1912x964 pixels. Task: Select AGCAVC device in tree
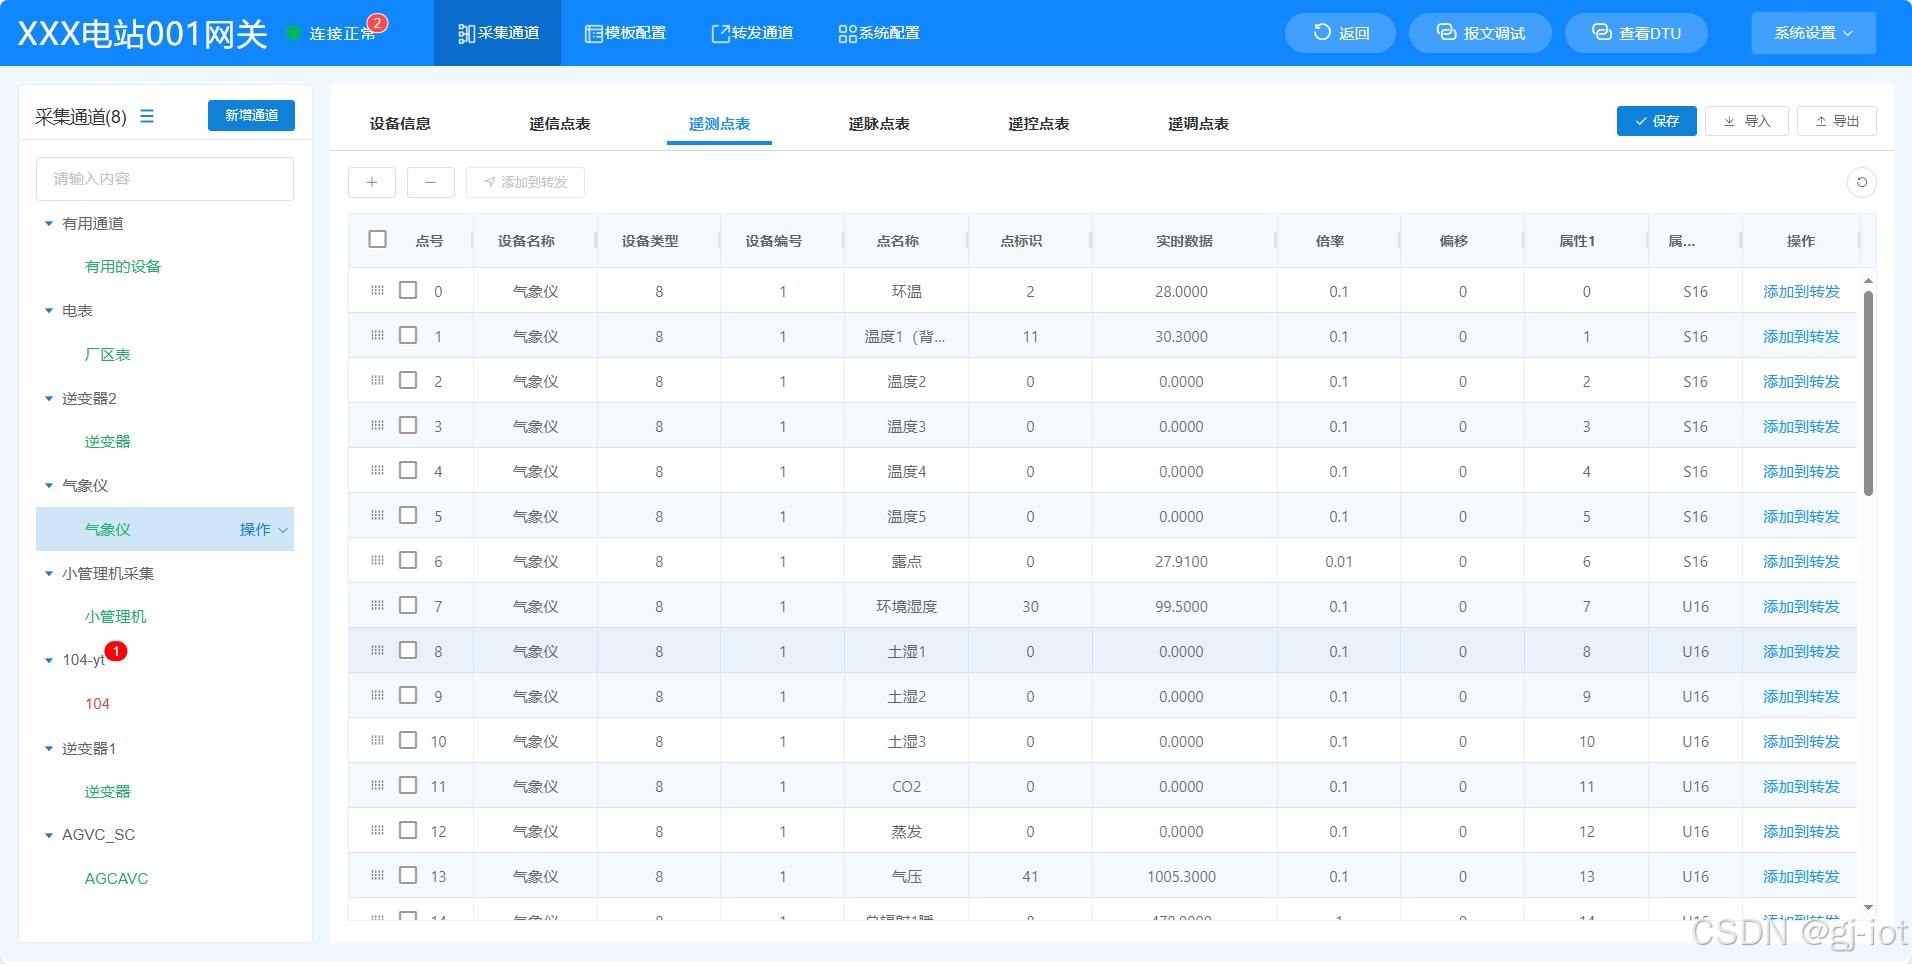tap(116, 879)
